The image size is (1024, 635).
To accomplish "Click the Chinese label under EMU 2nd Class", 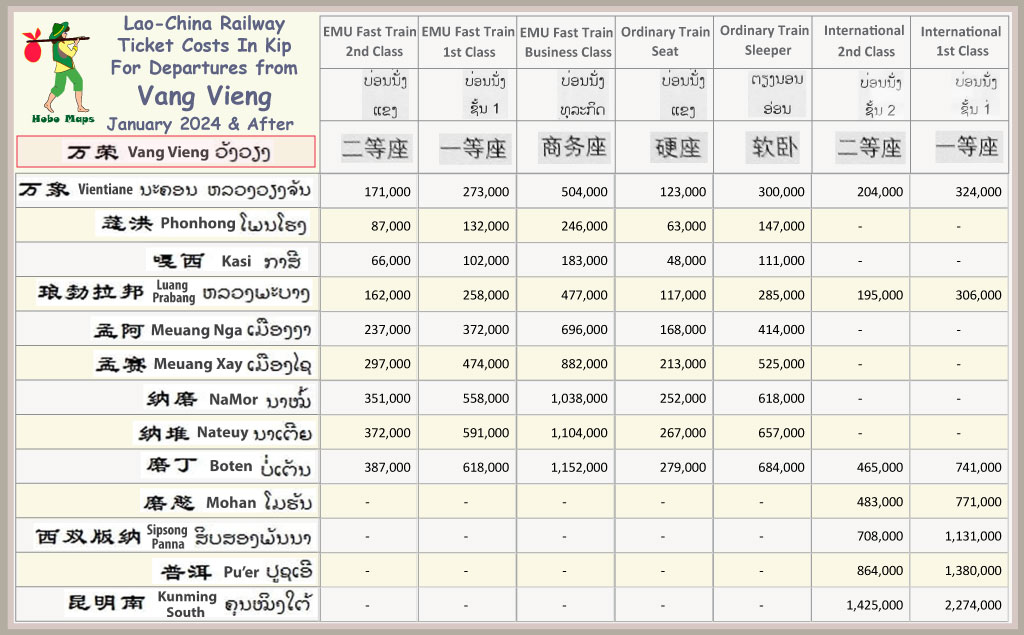I will tap(375, 149).
